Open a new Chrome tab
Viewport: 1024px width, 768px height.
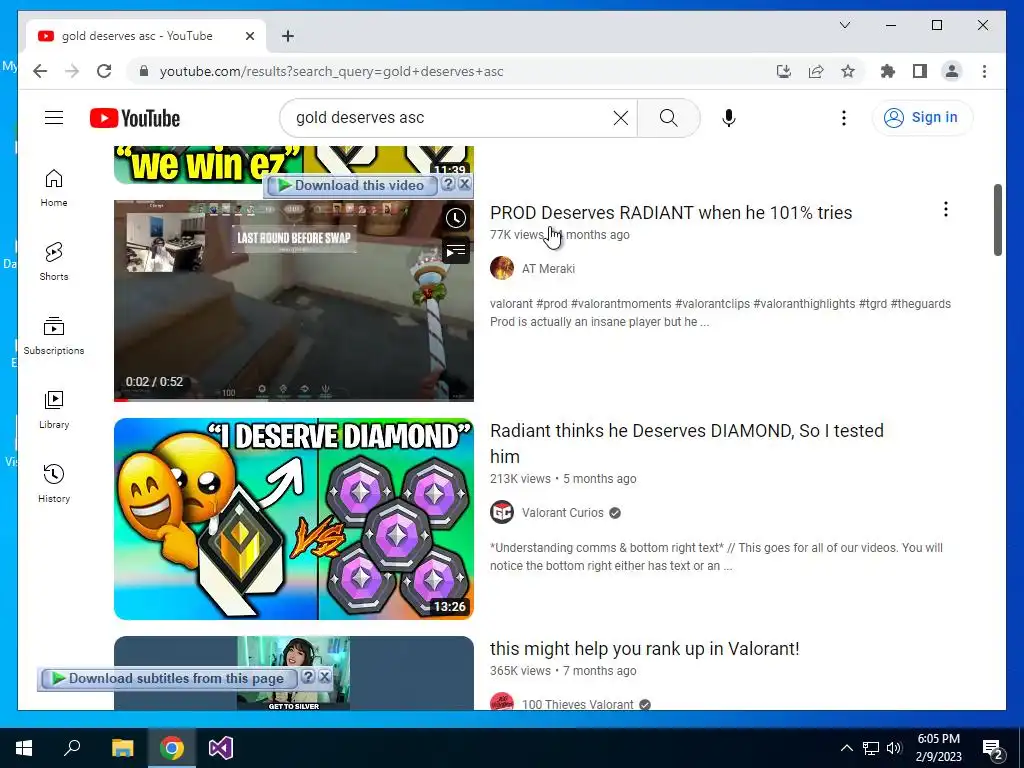[x=288, y=36]
